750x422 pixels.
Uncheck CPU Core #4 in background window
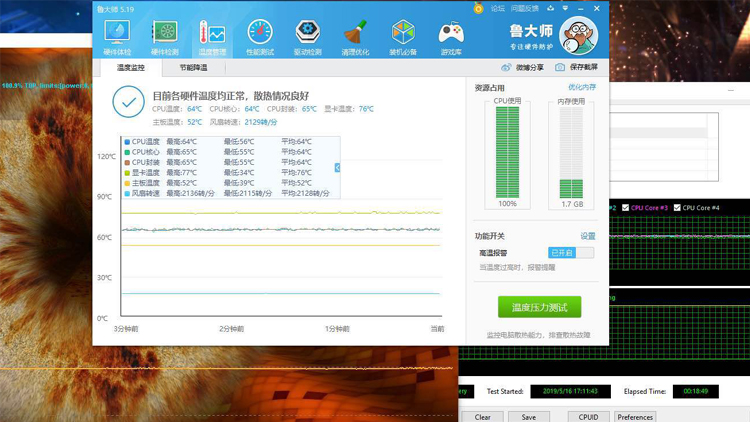pyautogui.click(x=677, y=208)
